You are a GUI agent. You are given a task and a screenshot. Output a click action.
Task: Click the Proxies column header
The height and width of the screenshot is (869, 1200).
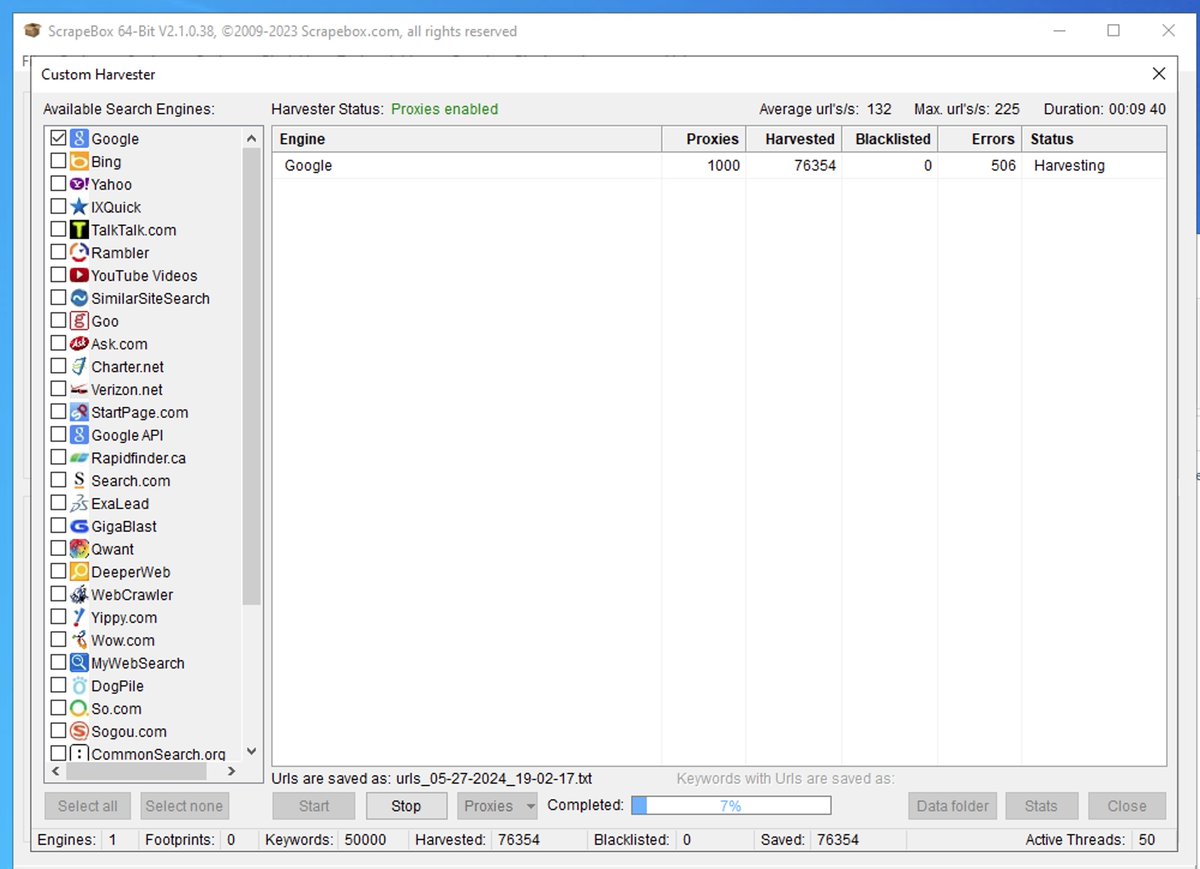pos(703,139)
